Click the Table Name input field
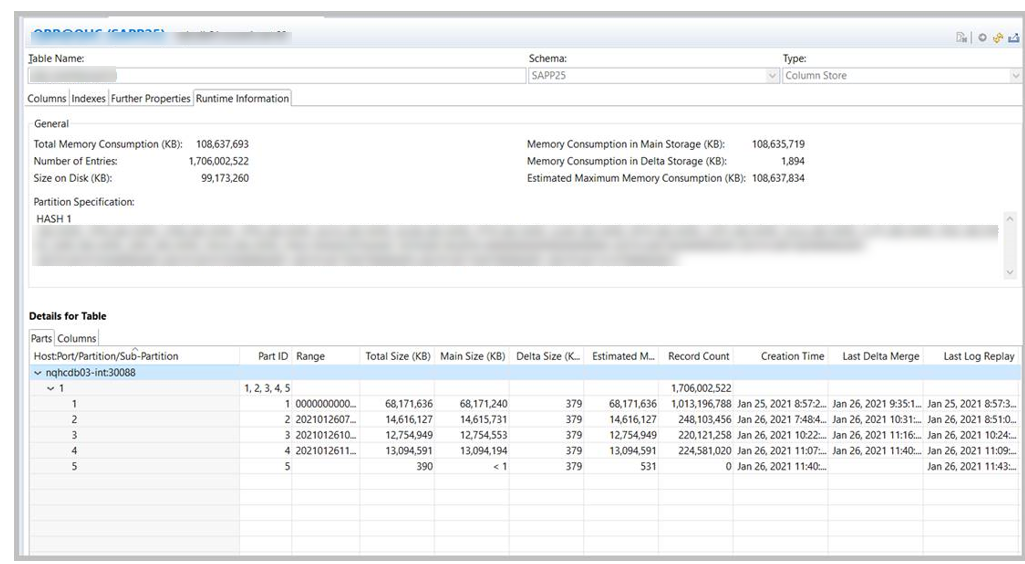 pos(276,76)
